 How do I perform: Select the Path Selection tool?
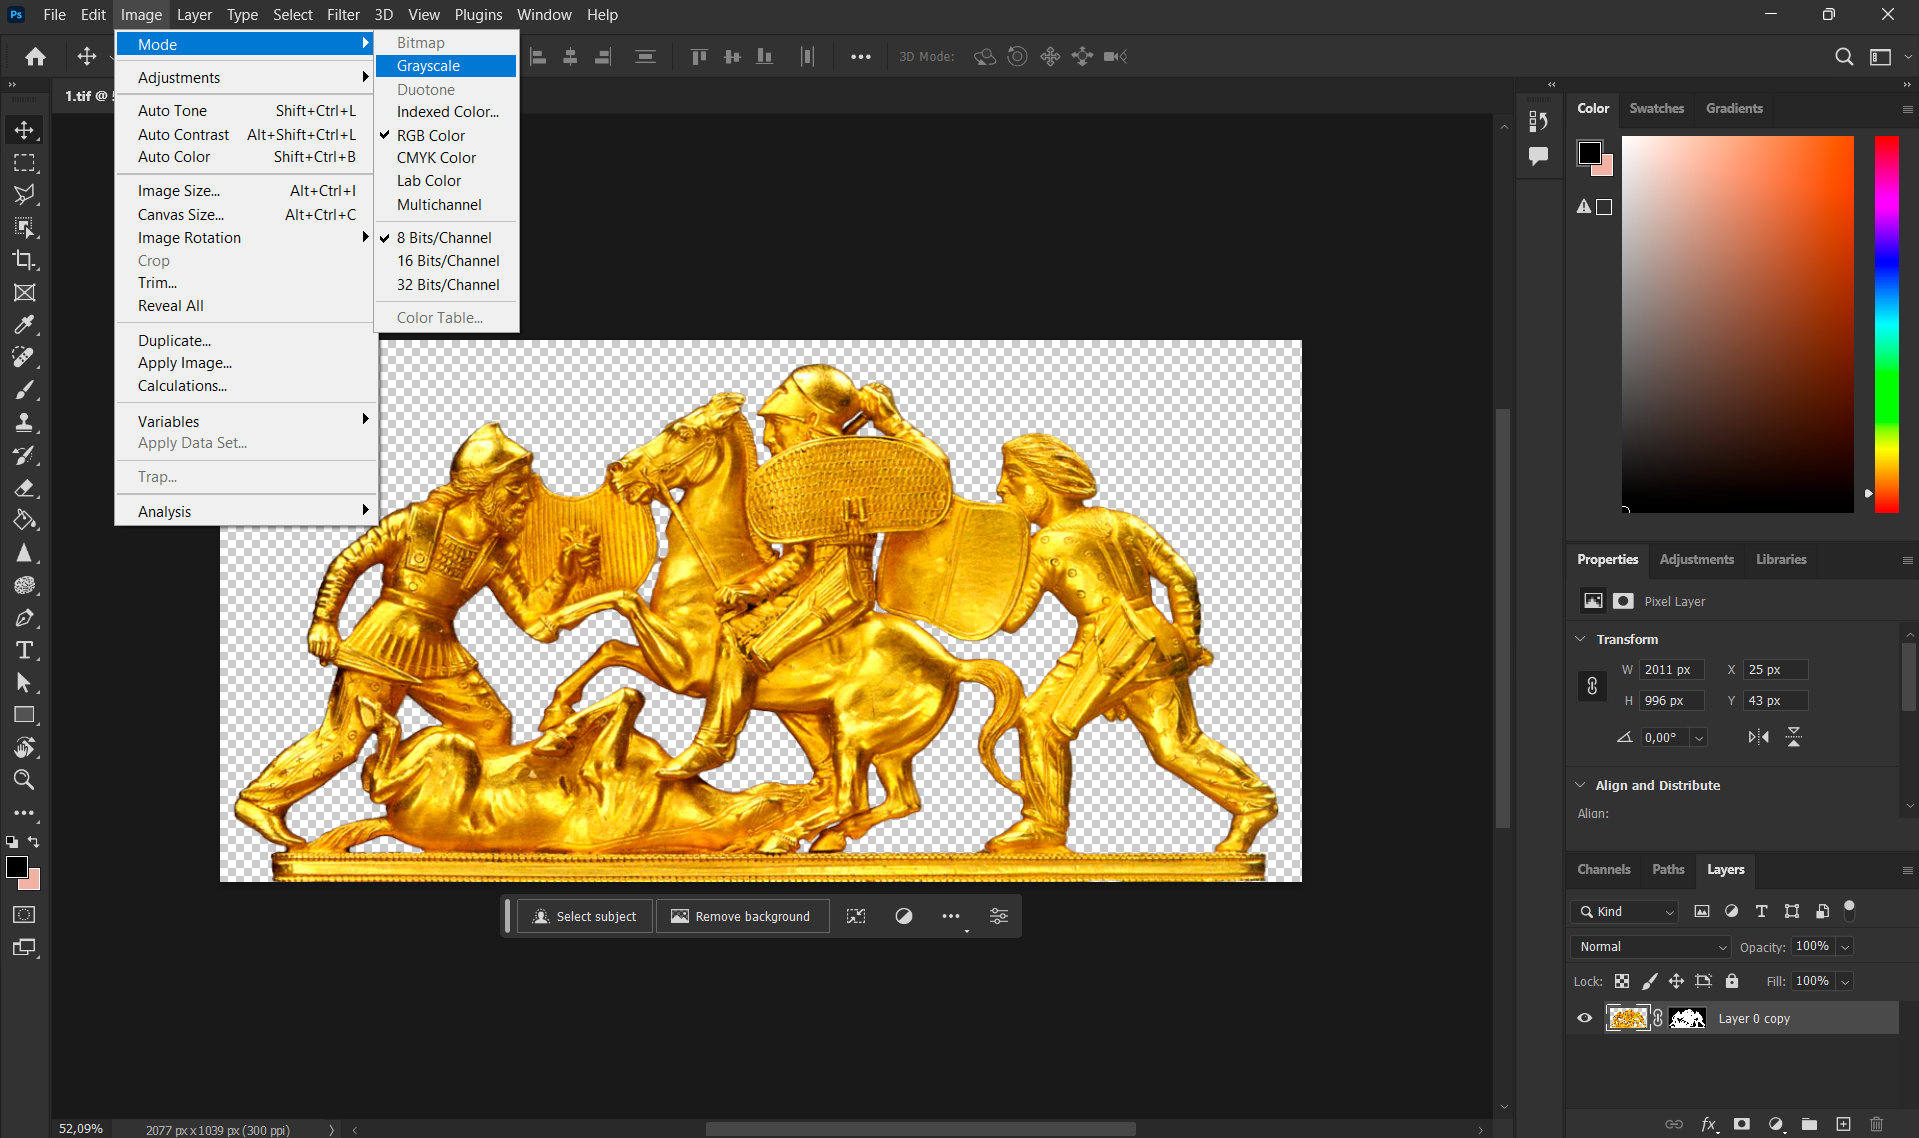coord(24,683)
